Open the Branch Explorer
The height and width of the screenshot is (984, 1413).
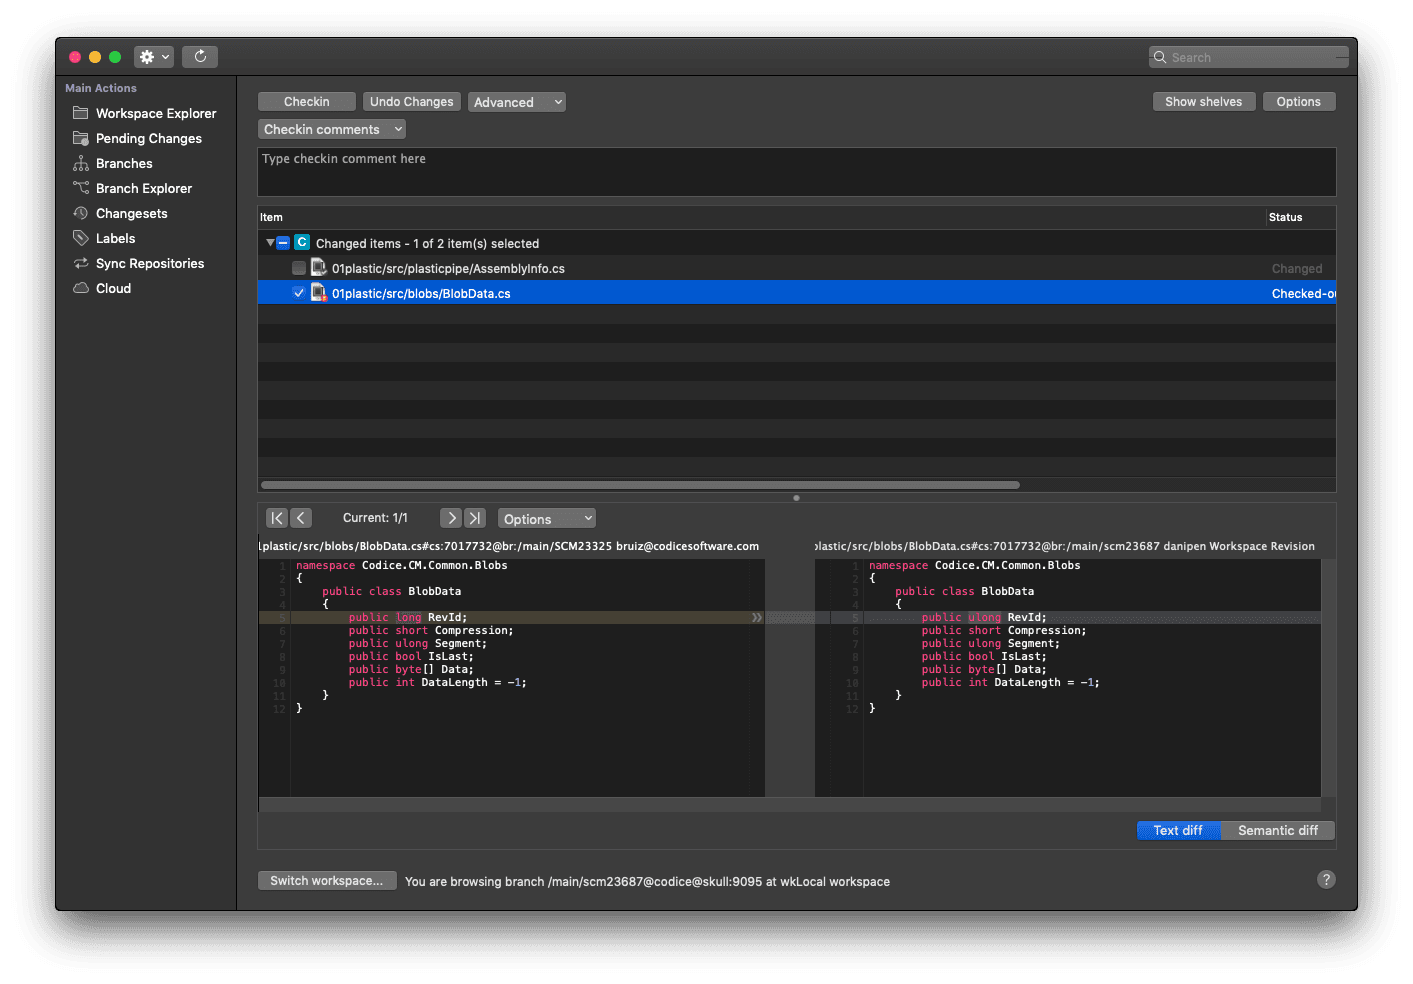point(143,188)
